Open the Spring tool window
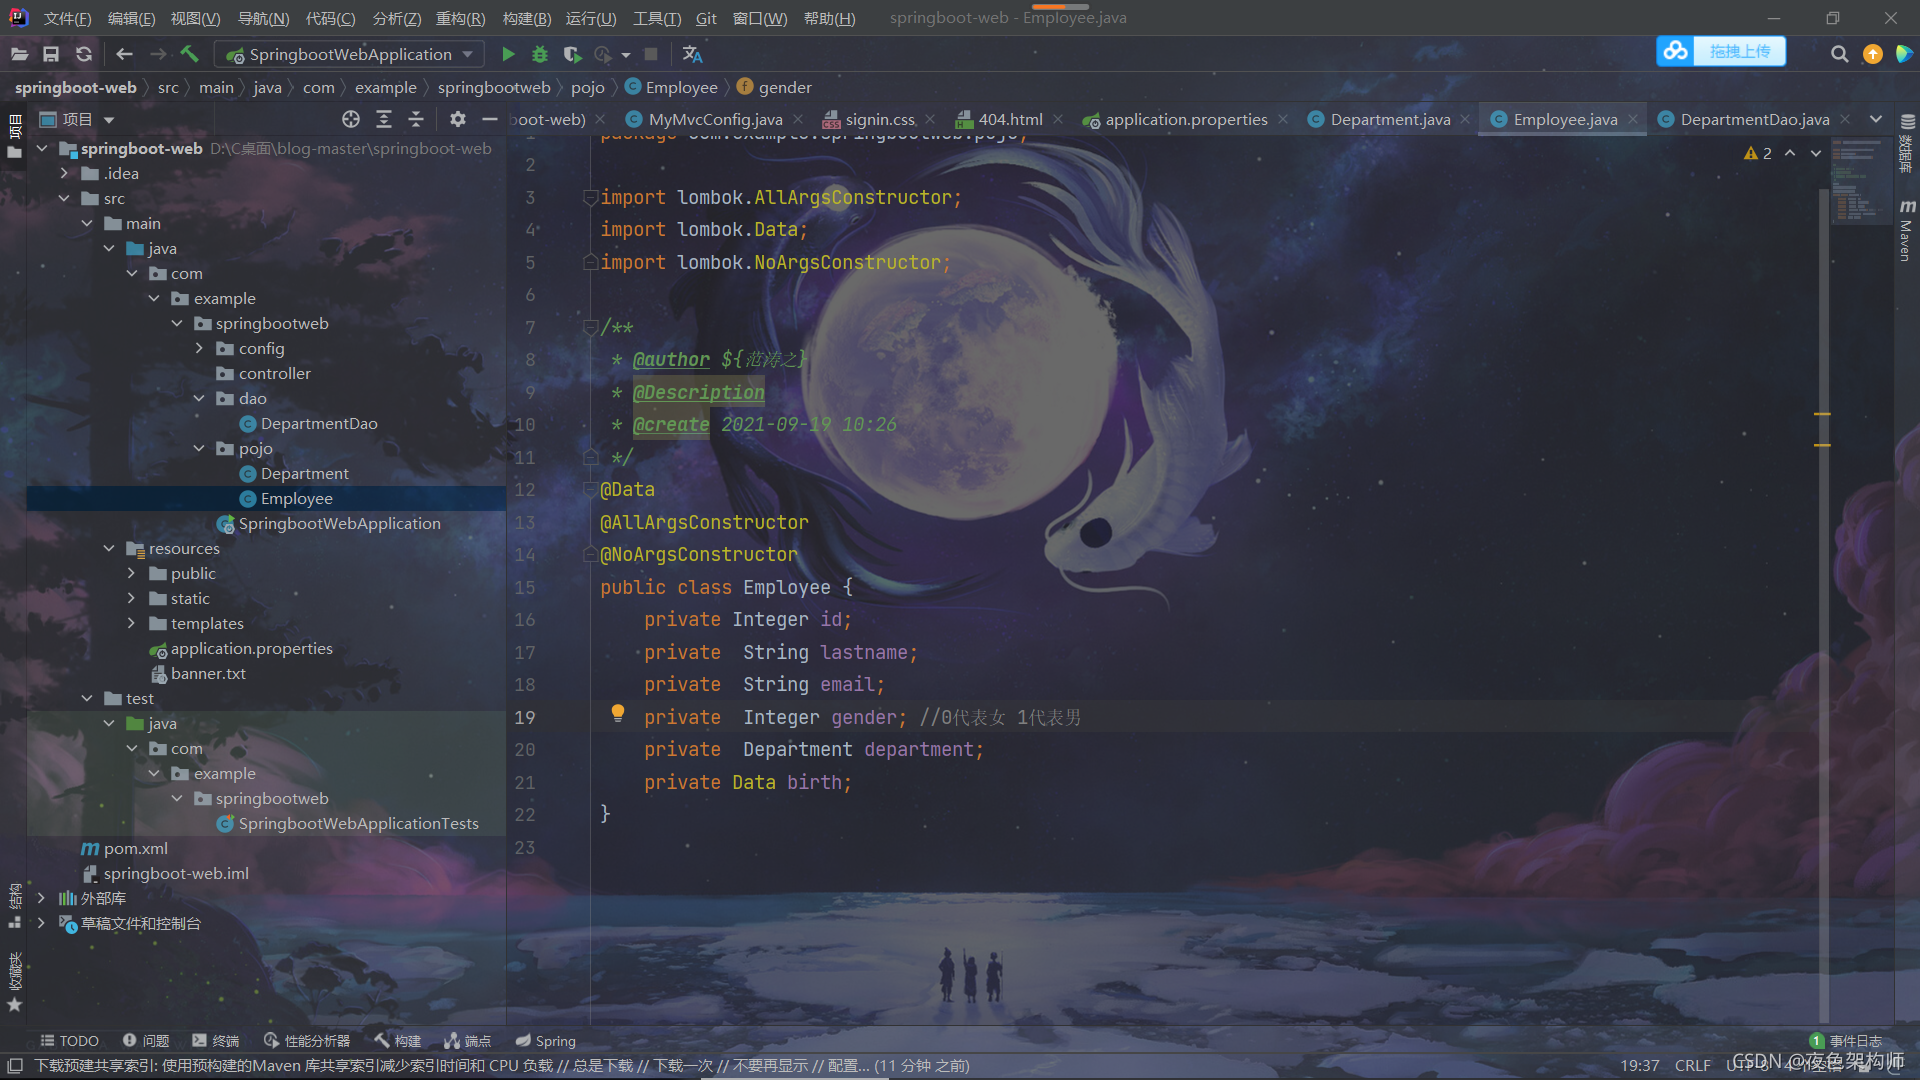 546,1040
